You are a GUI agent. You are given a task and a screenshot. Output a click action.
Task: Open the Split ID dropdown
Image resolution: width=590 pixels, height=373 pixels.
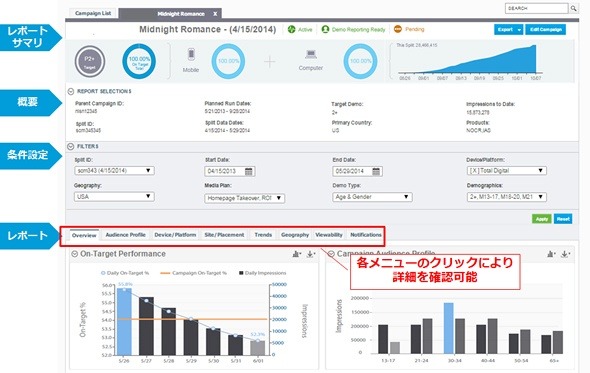114,171
